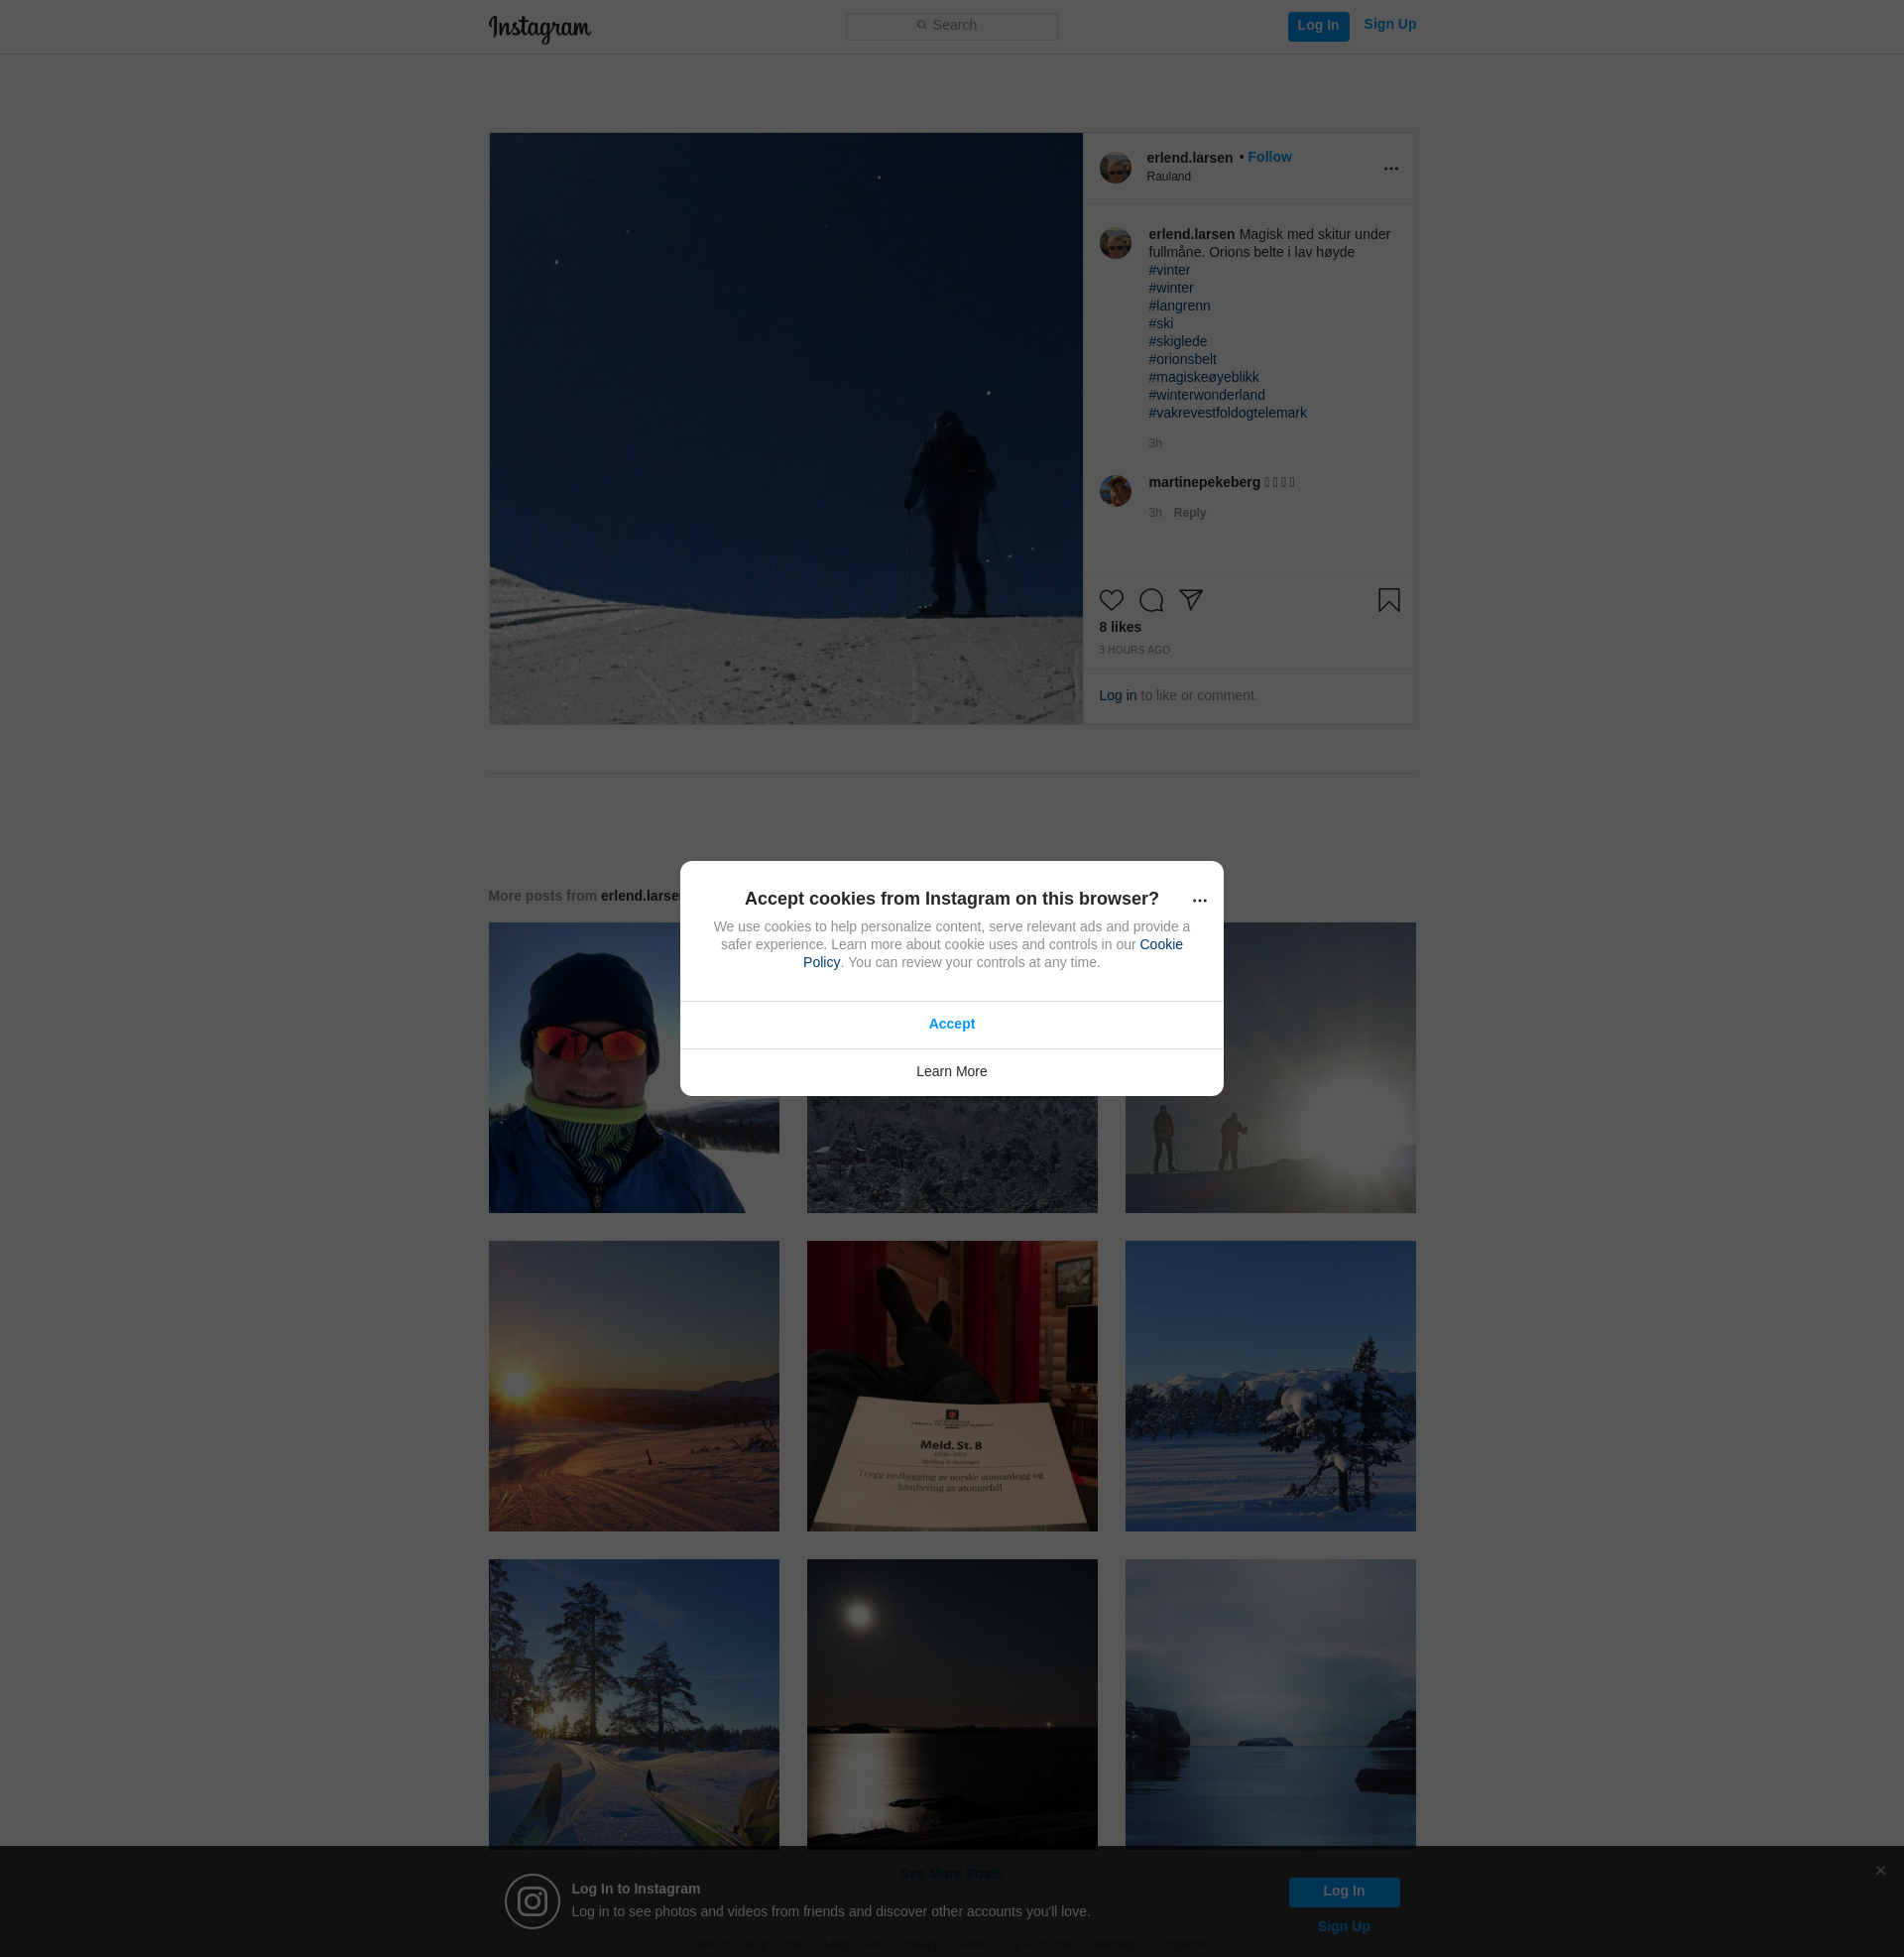Click the martinepekeberg commenter avatar
The width and height of the screenshot is (1904, 1957).
[x=1115, y=491]
